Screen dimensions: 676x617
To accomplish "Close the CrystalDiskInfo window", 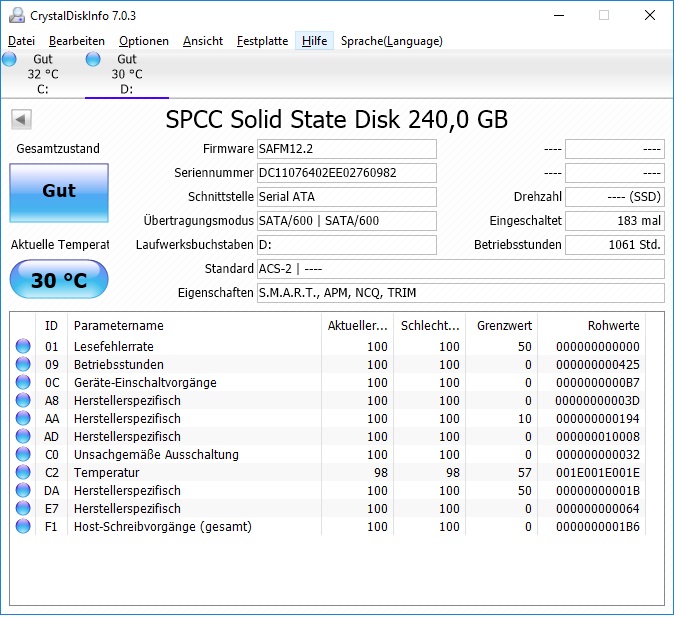I will click(x=650, y=16).
